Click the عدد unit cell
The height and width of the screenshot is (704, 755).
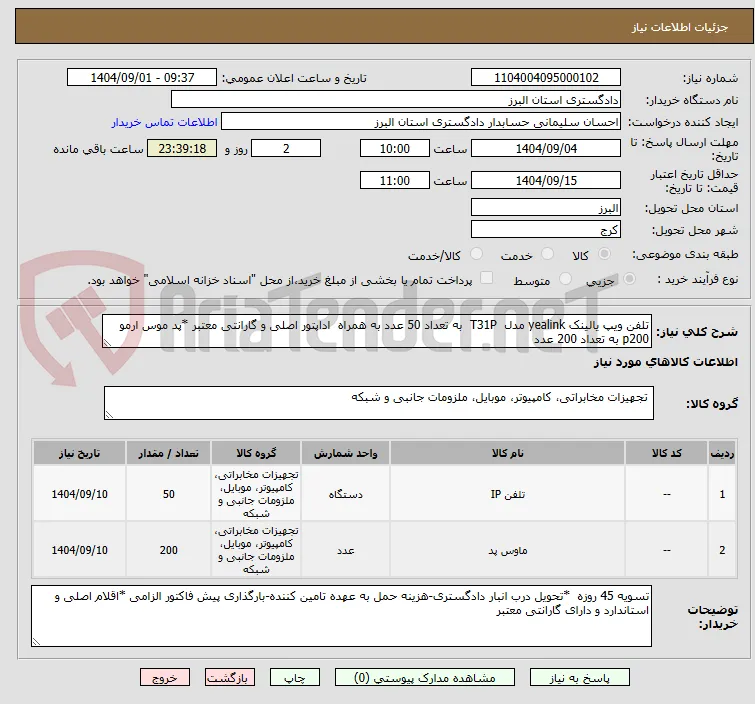(x=345, y=550)
